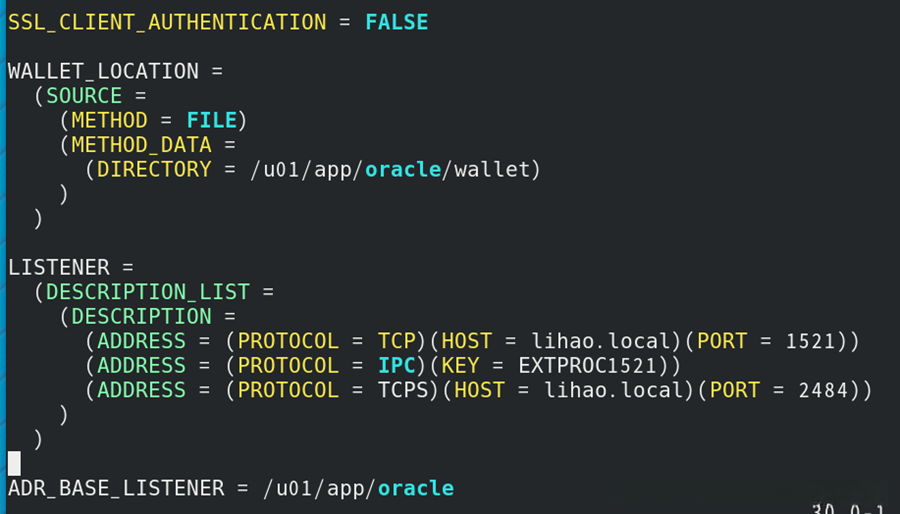
Task: Select the port number 1521
Action: 810,341
